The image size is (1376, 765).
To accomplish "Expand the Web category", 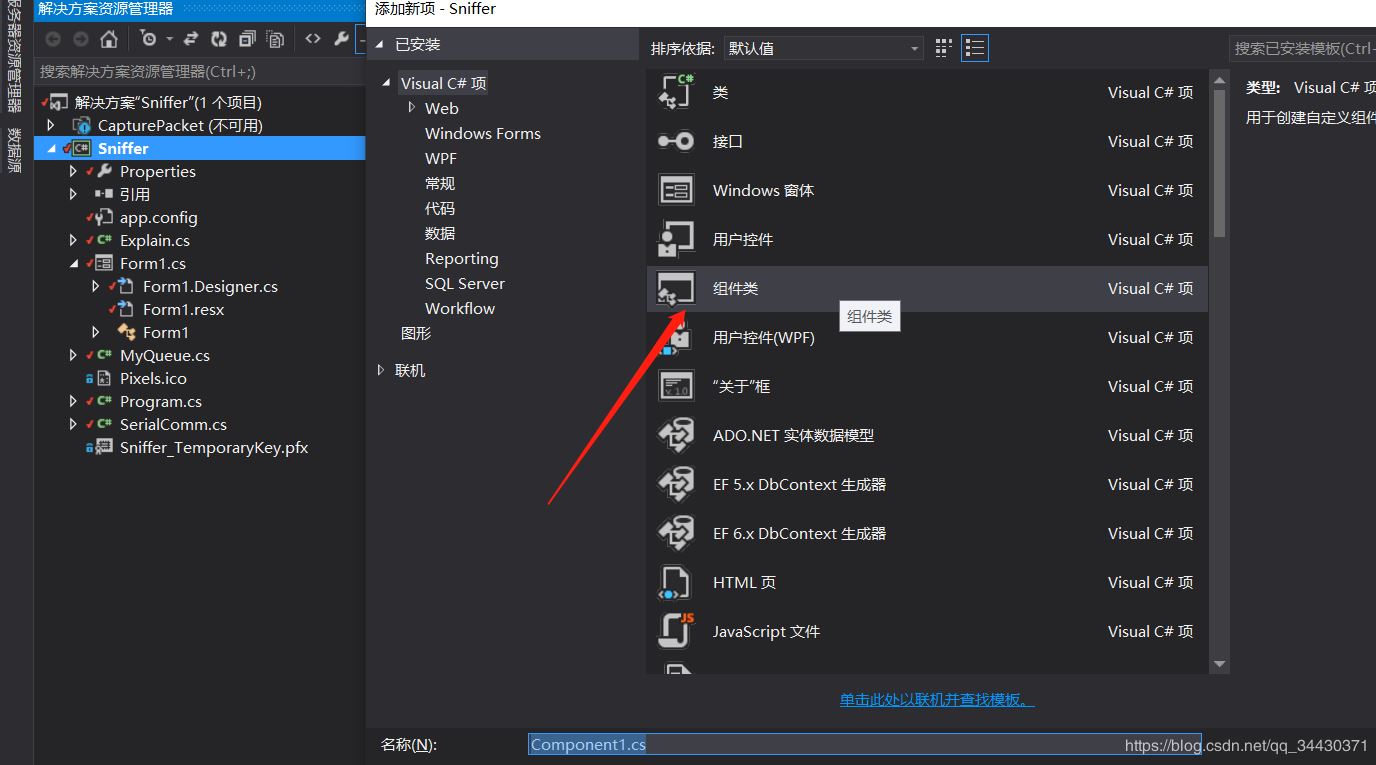I will (411, 108).
